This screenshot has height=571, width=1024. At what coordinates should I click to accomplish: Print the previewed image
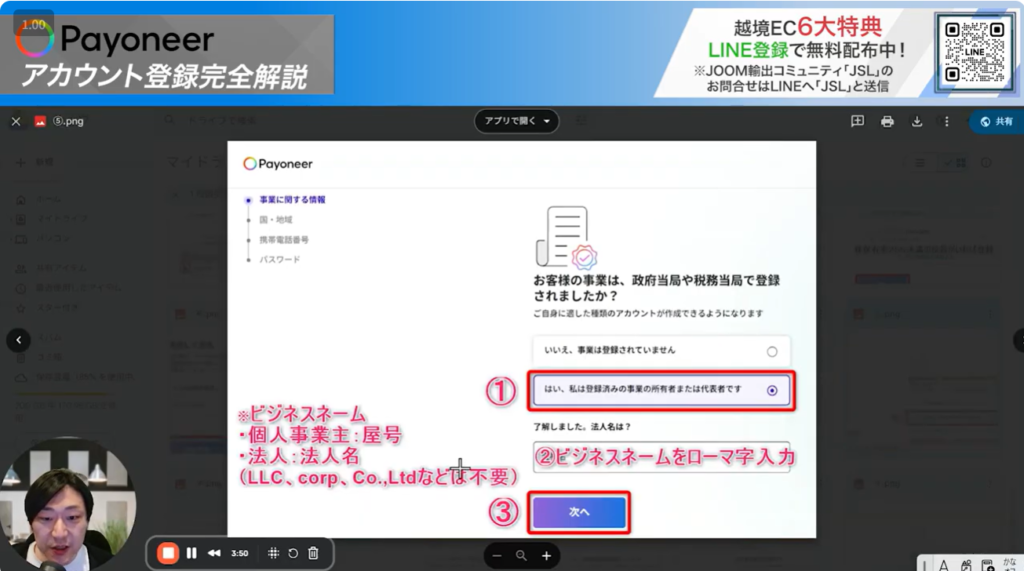tap(887, 122)
